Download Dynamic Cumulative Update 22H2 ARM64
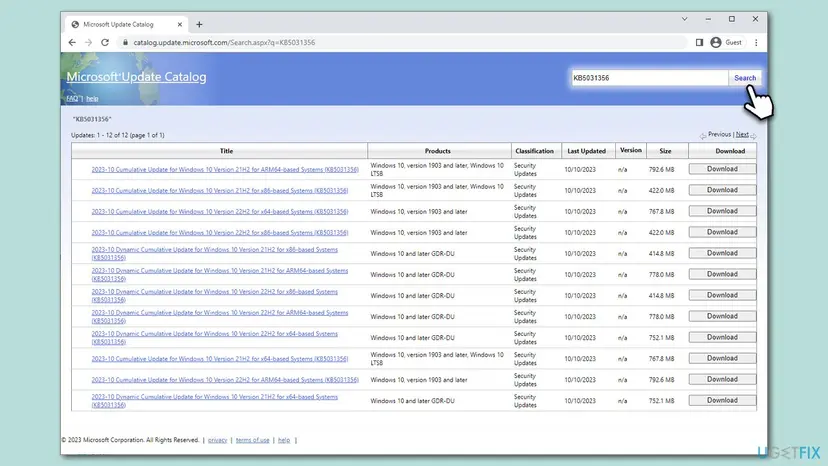Screen dimensions: 828x466 [x=722, y=316]
